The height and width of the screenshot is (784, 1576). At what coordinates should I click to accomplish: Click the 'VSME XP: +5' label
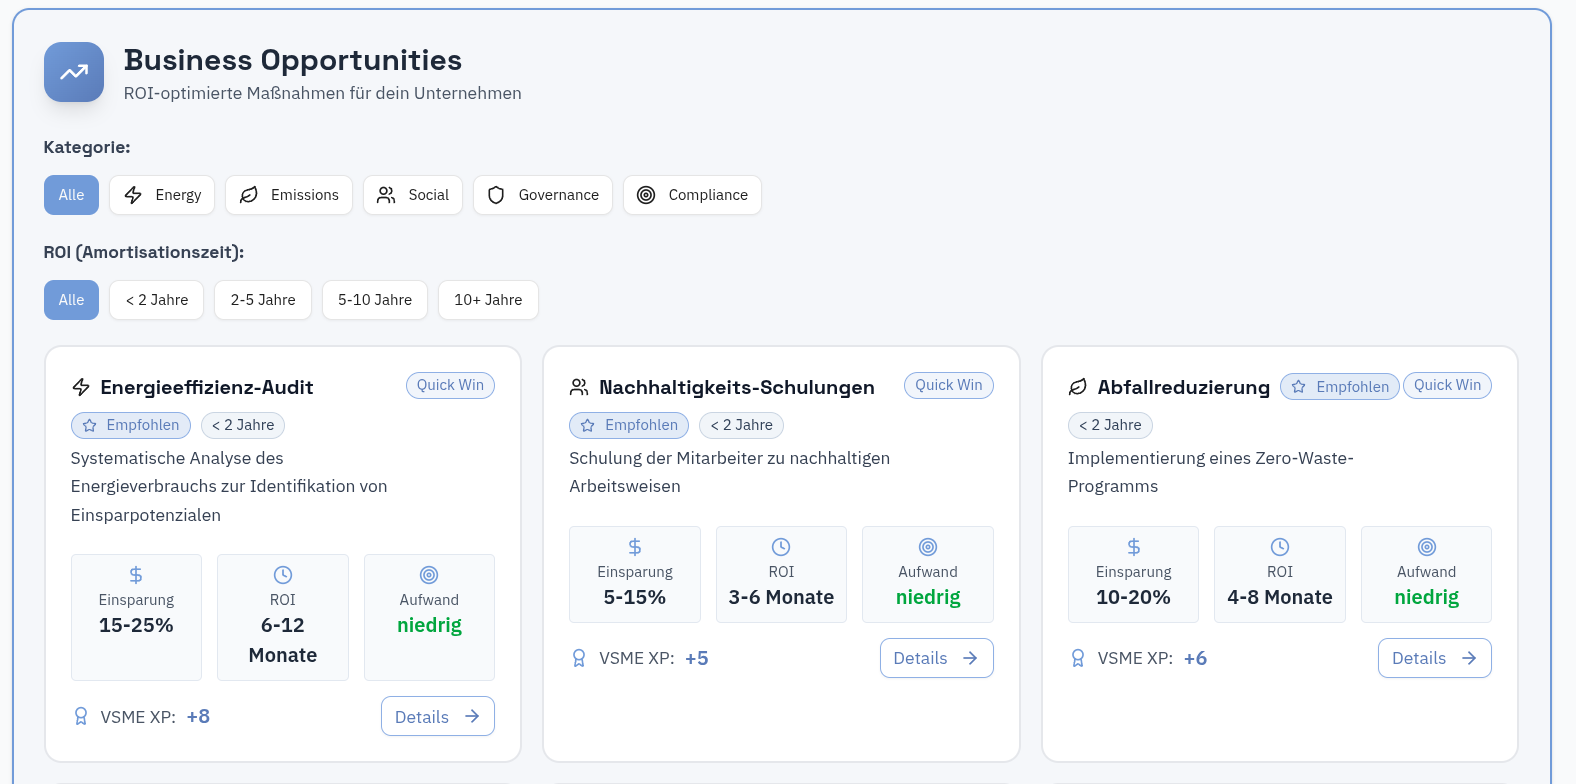[x=654, y=658]
